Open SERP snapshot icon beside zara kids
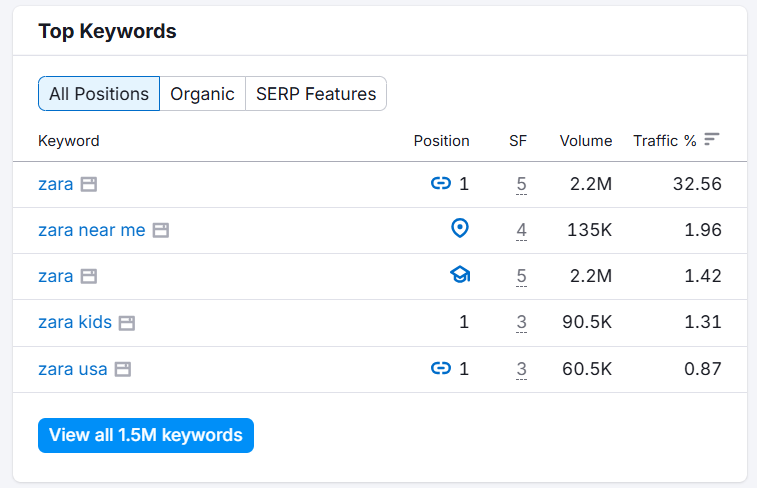 click(x=127, y=323)
